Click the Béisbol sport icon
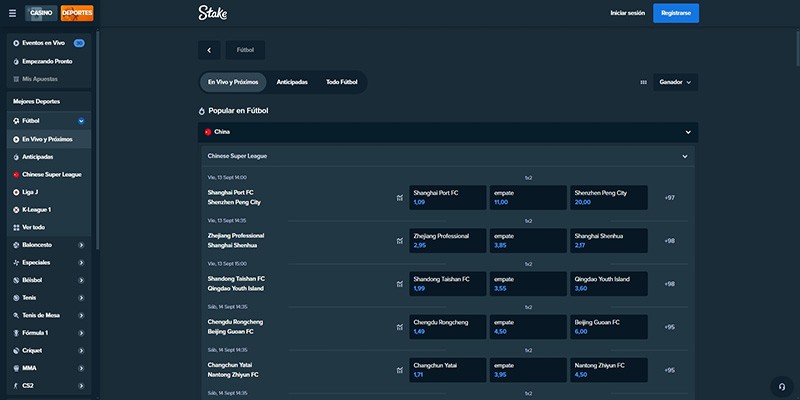 click(16, 280)
